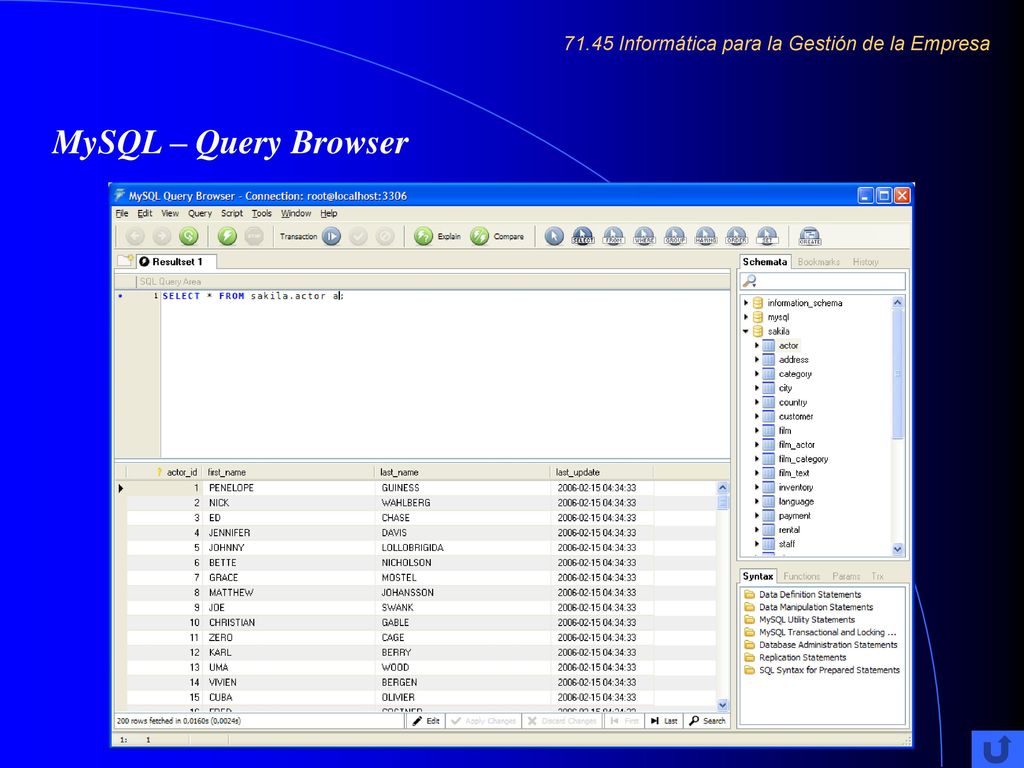Open the Script menu
The width and height of the screenshot is (1024, 768).
click(x=232, y=213)
